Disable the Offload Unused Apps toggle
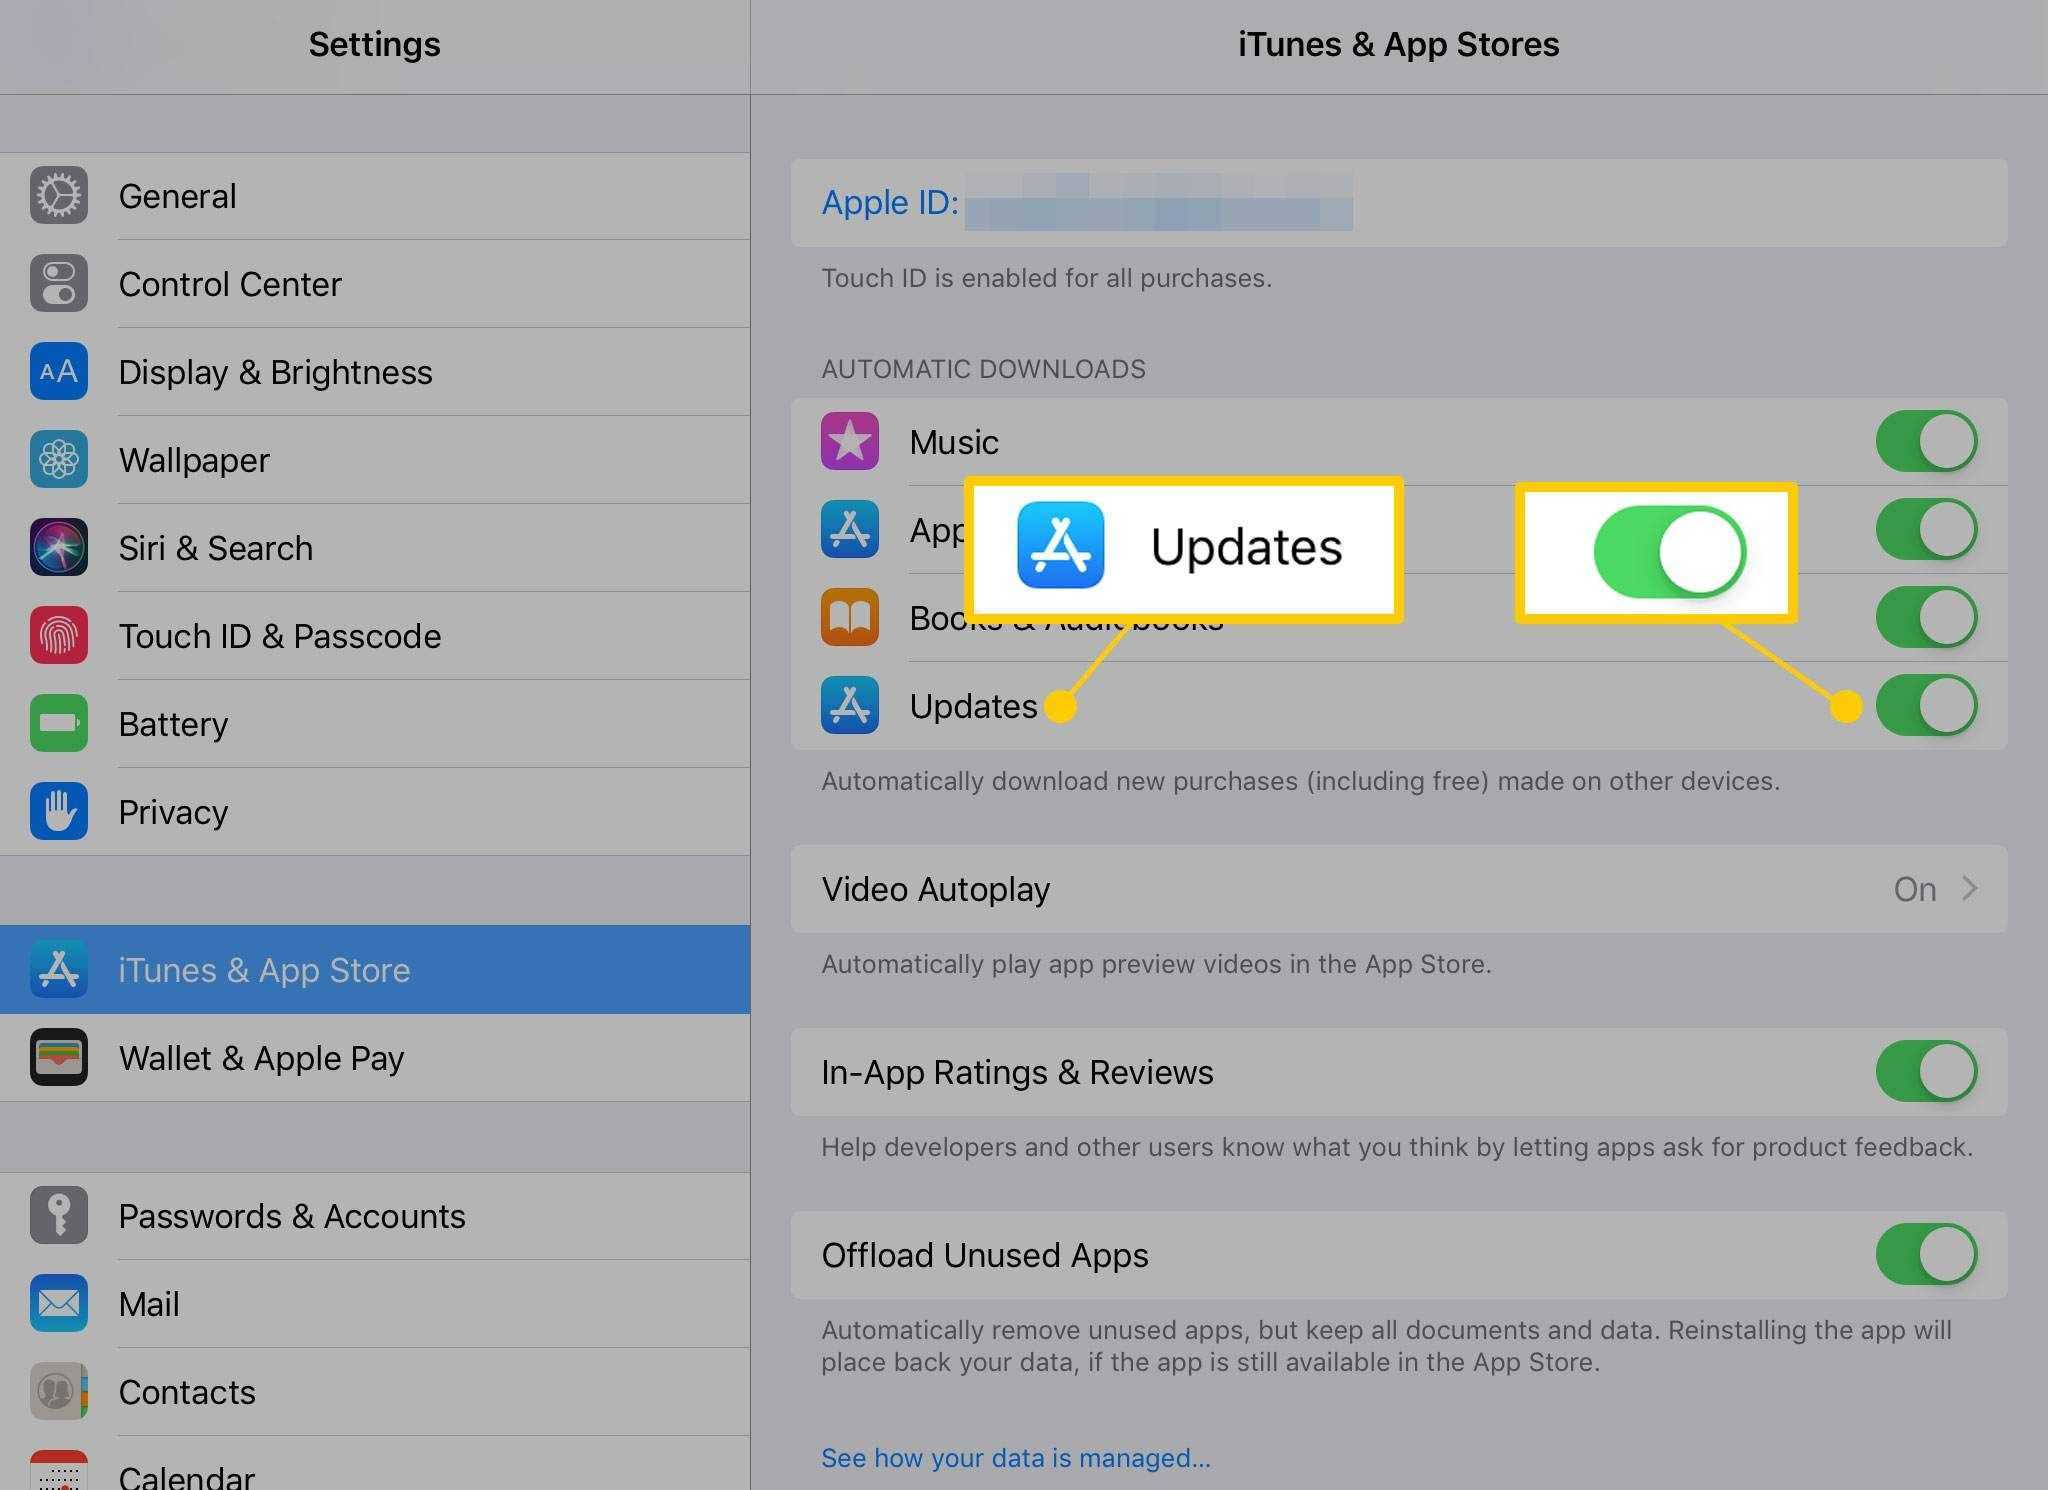This screenshot has width=2048, height=1490. tap(1924, 1255)
